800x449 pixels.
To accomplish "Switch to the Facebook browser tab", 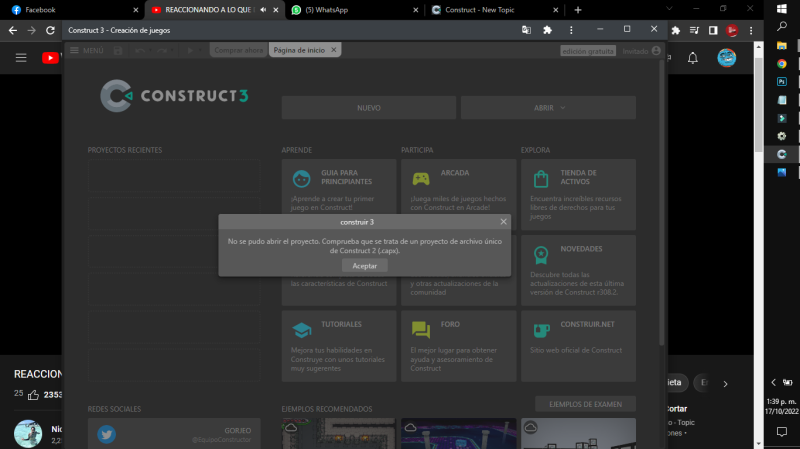I will (x=74, y=10).
